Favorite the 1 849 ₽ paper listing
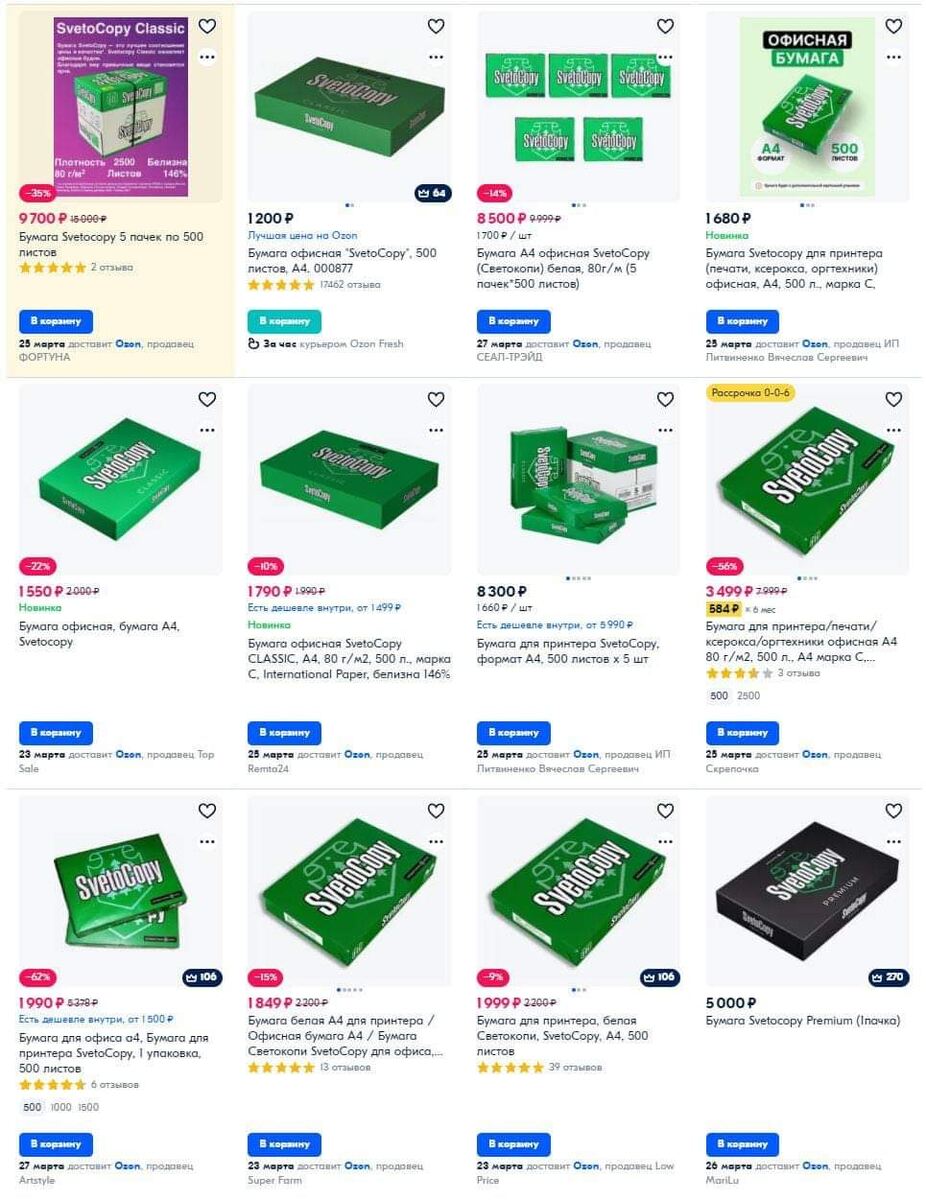926x1200 pixels. [436, 810]
